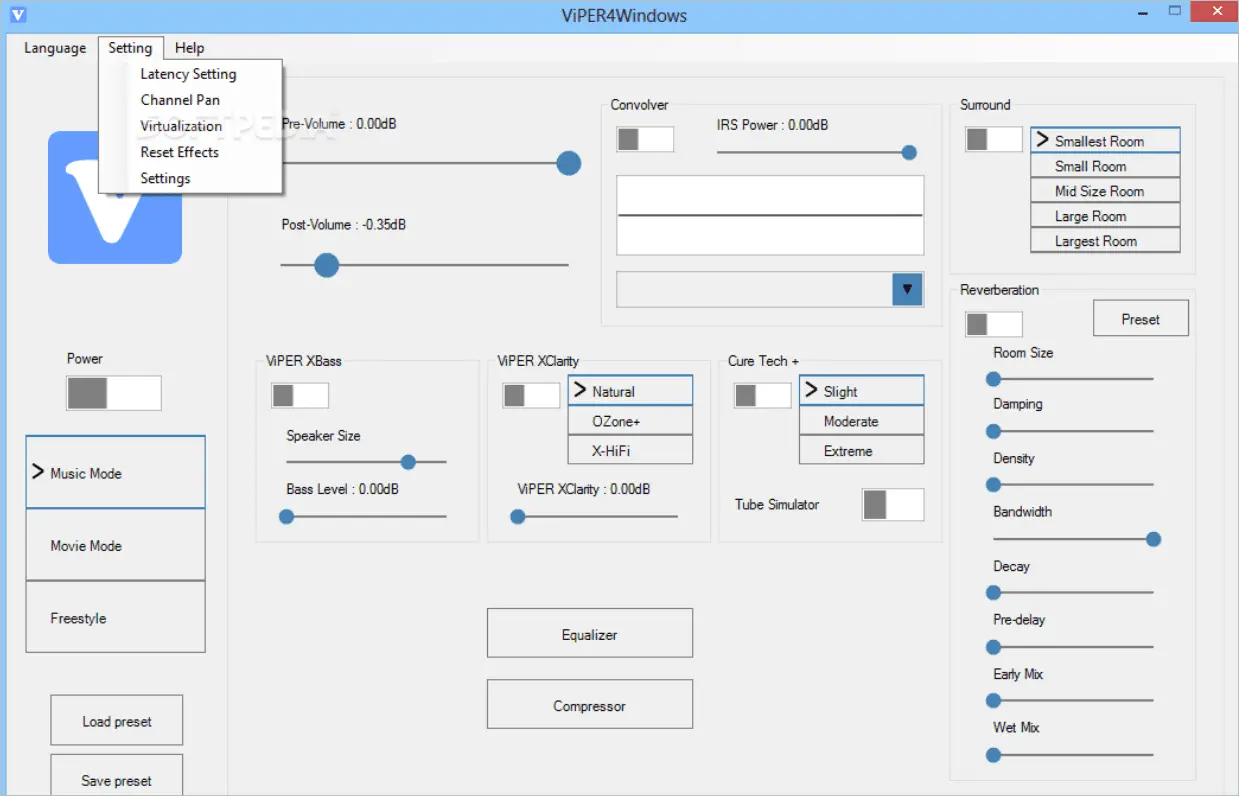
Task: Click the Damping slider handle
Action: [994, 431]
